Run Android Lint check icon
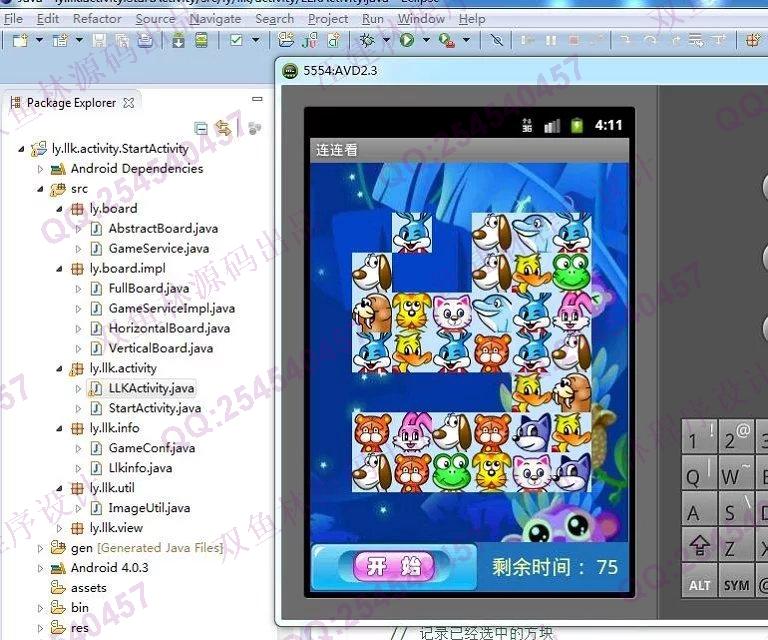This screenshot has height=640, width=768. tap(236, 40)
